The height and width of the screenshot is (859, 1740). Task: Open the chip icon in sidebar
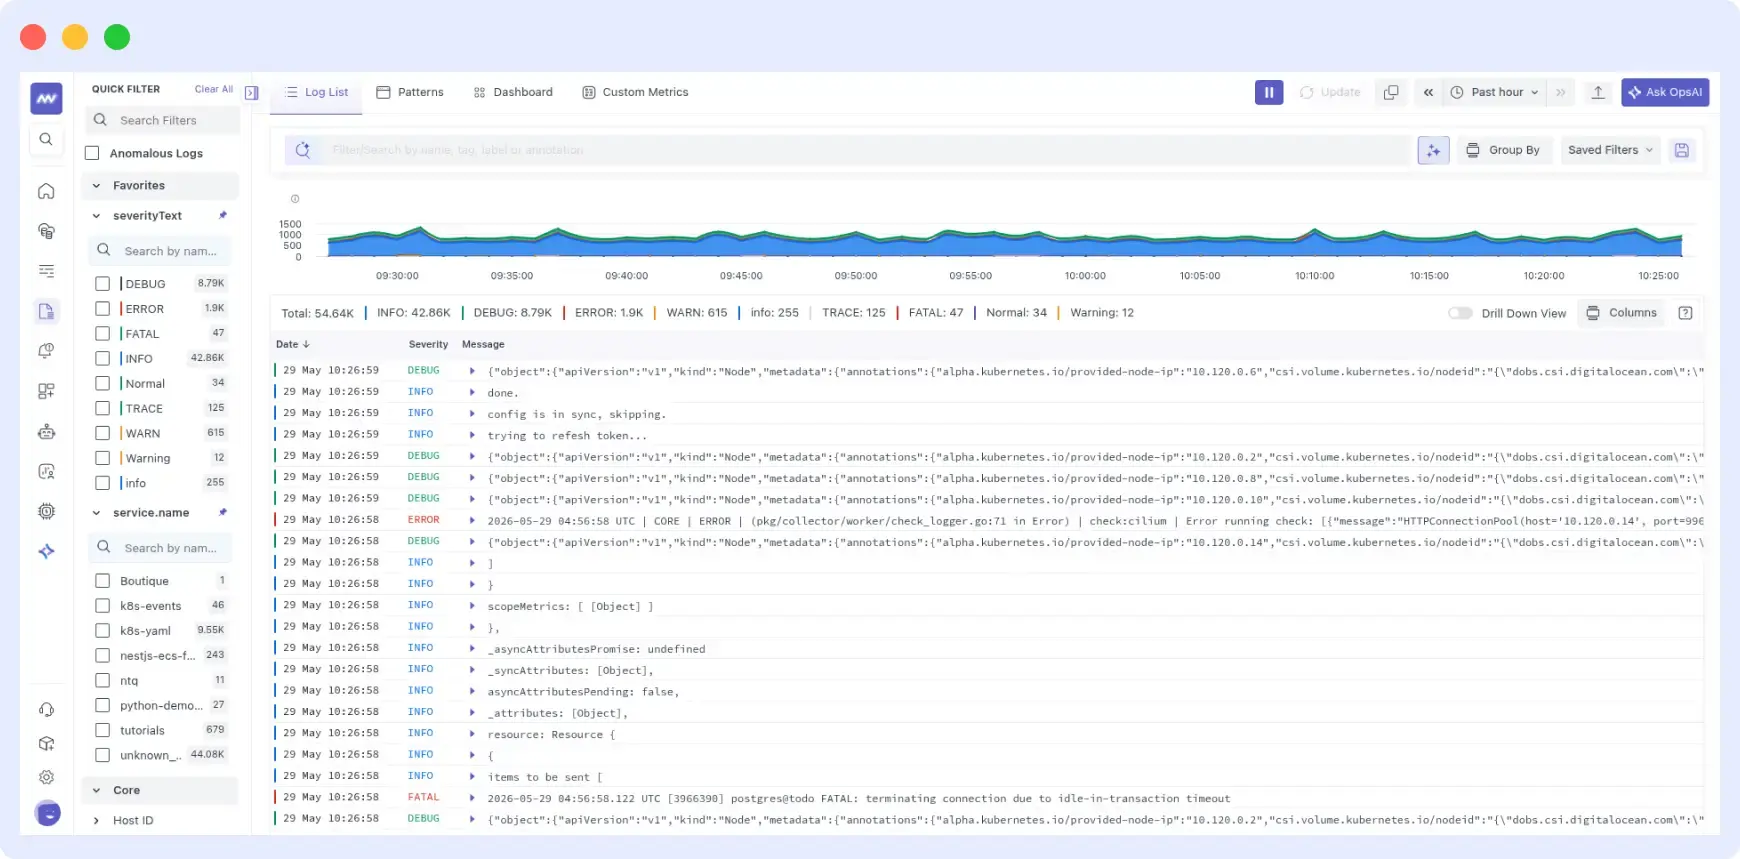(x=46, y=511)
